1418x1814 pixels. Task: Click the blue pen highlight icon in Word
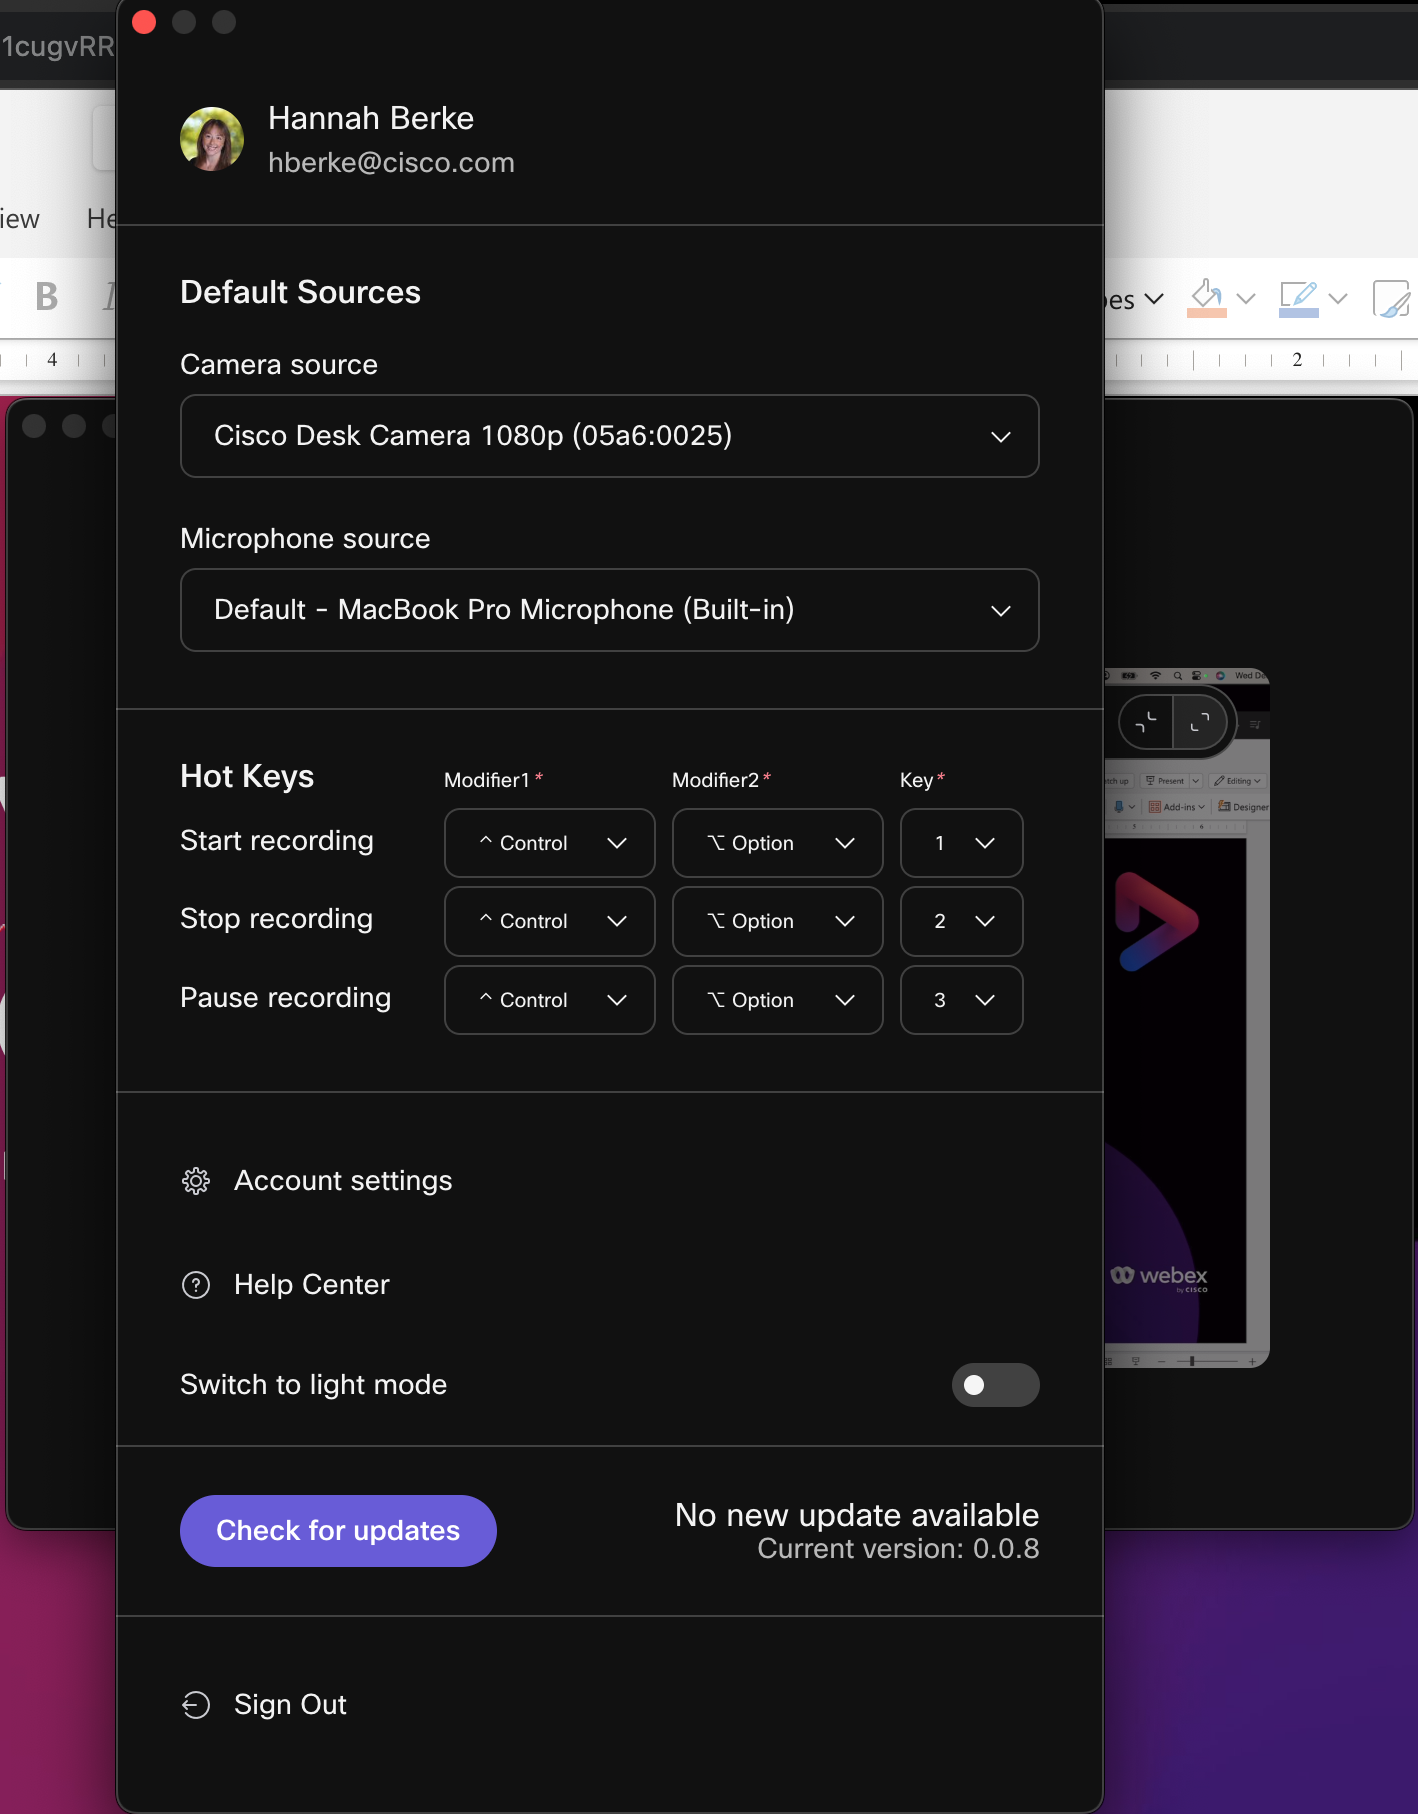pos(1299,298)
